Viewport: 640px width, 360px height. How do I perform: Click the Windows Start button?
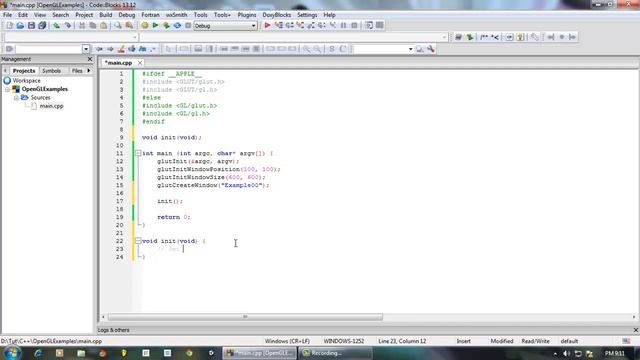(x=12, y=353)
